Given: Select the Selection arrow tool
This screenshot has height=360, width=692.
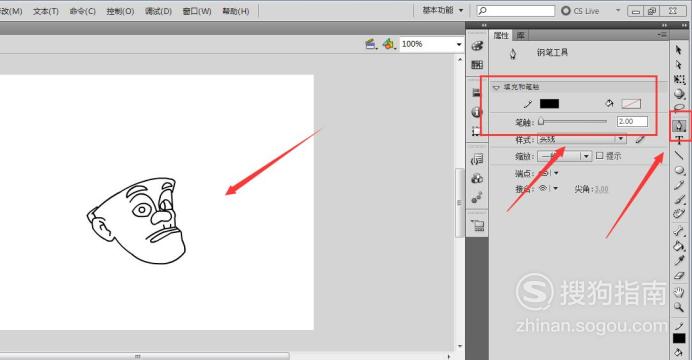Looking at the screenshot, I should [x=679, y=50].
